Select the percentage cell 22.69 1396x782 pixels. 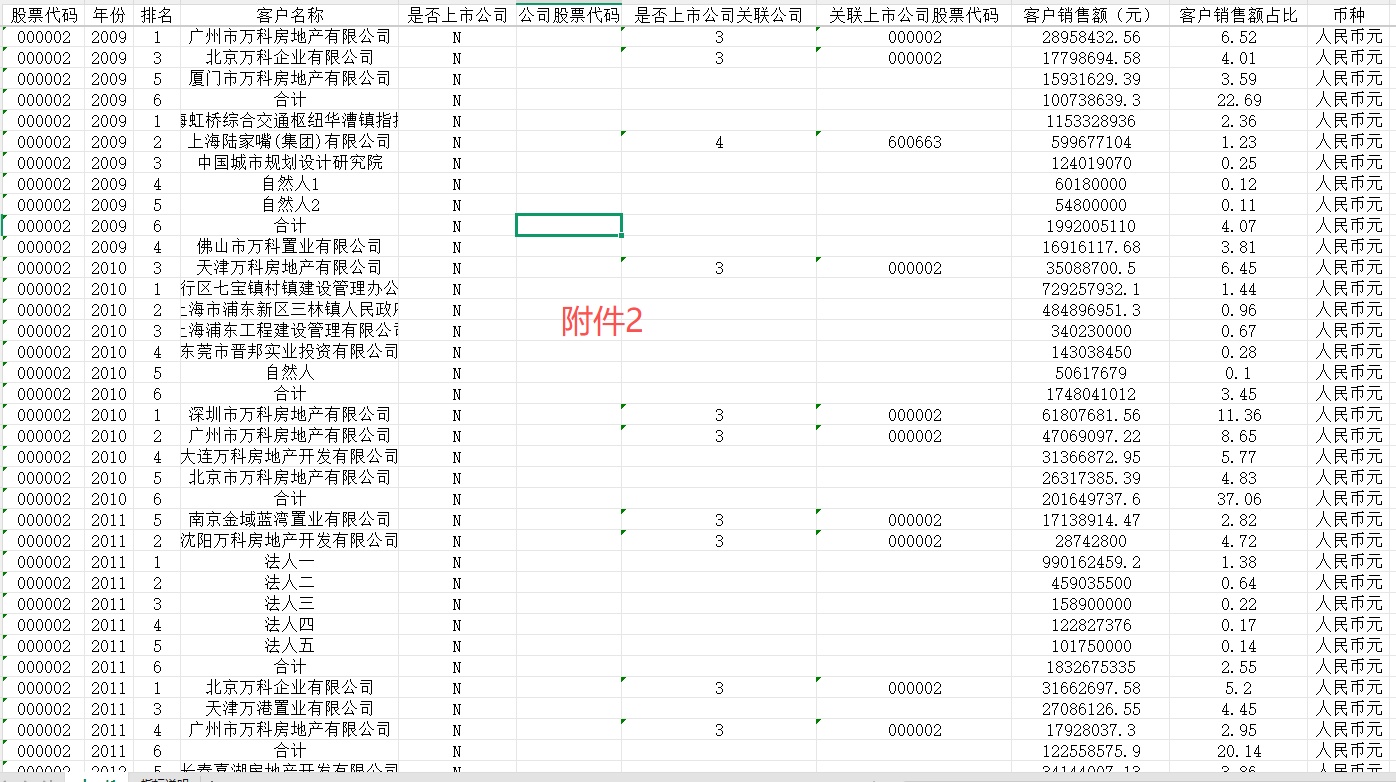(1239, 100)
